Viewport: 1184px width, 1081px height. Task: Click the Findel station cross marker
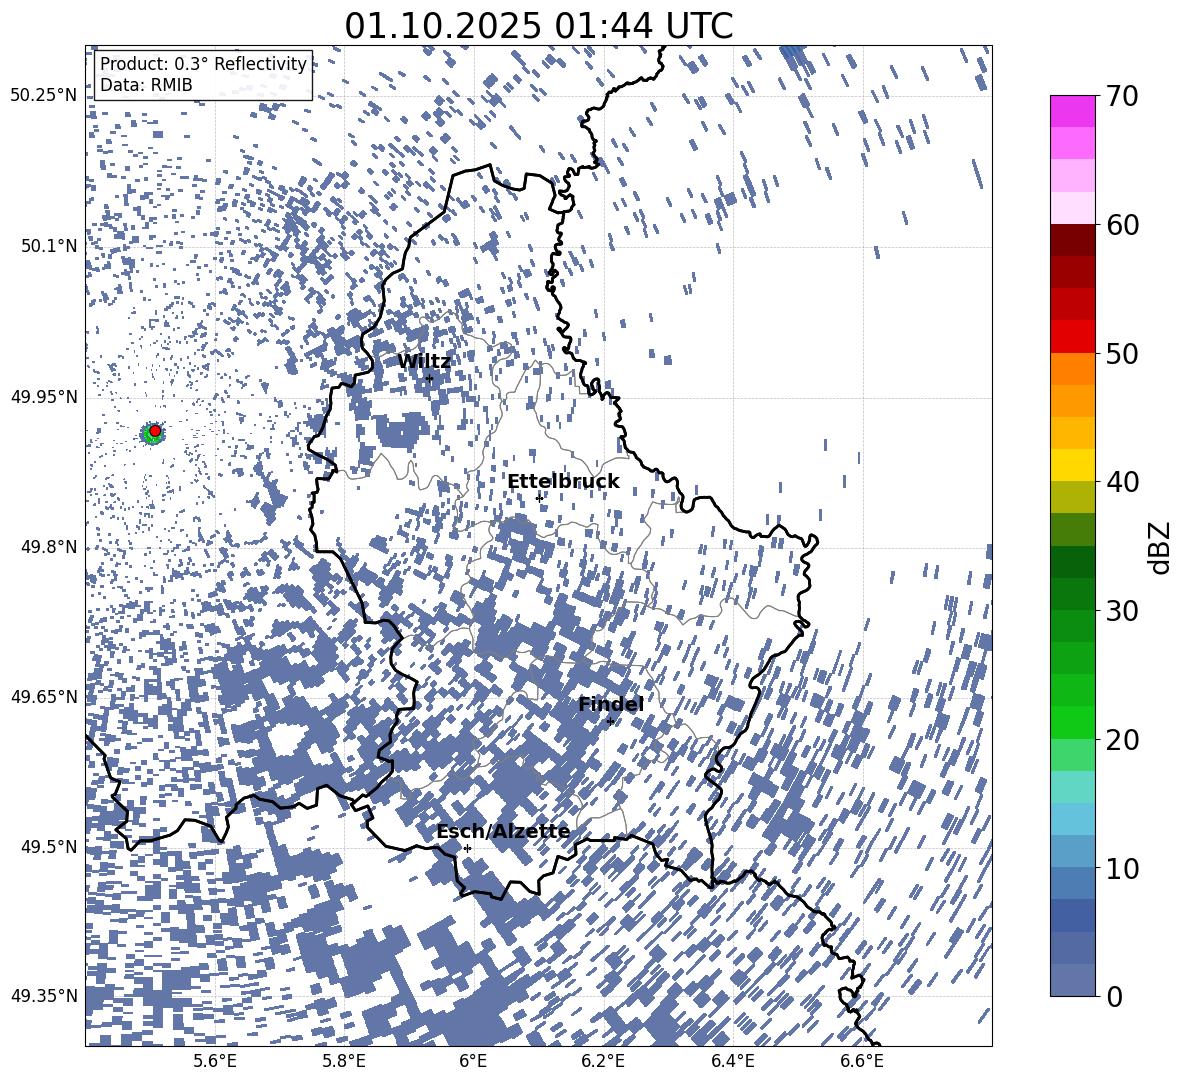(610, 721)
